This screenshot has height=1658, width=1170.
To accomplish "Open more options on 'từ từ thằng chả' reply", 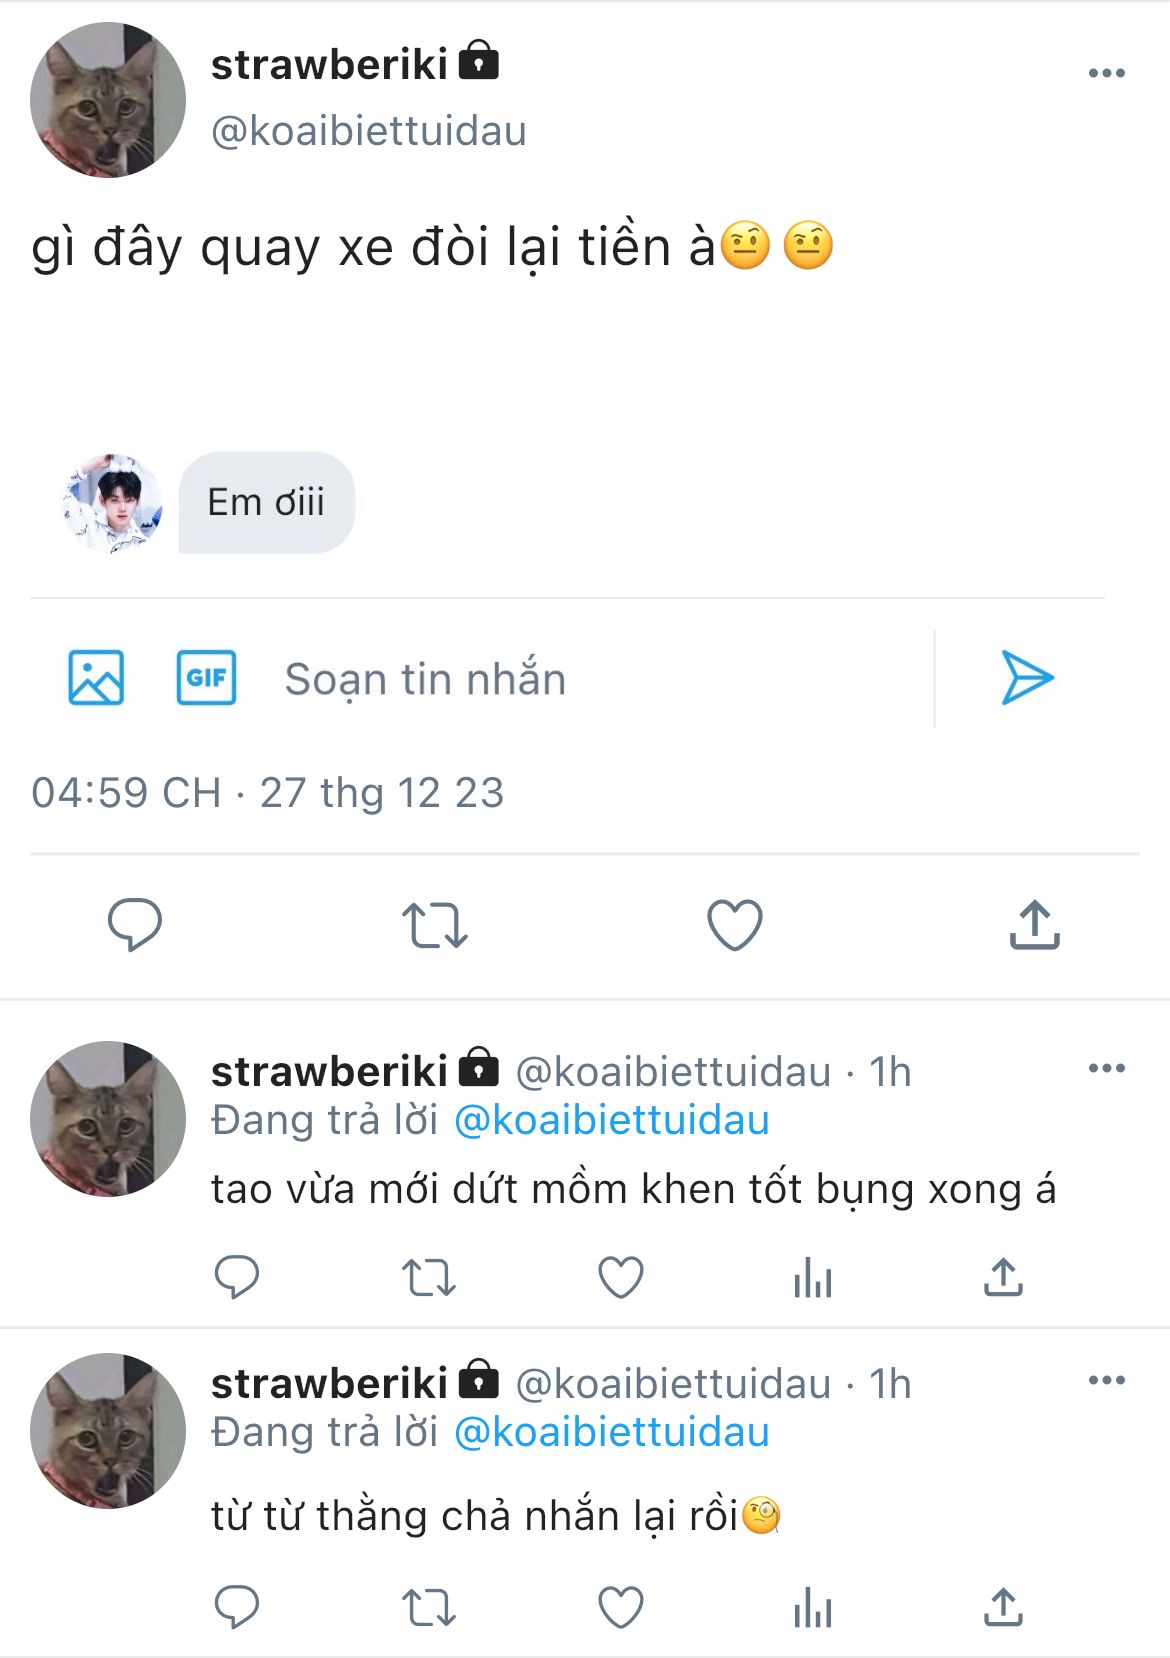I will [1106, 1380].
